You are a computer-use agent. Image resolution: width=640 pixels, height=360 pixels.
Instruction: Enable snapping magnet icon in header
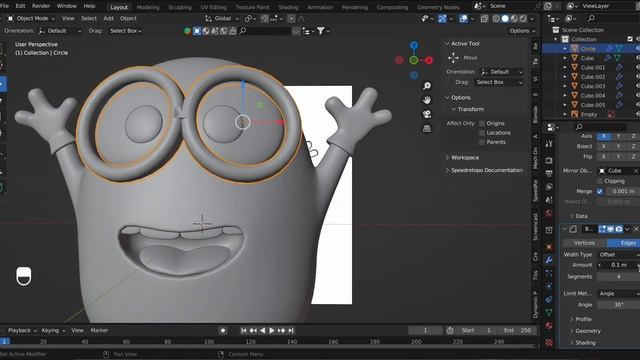pyautogui.click(x=264, y=18)
